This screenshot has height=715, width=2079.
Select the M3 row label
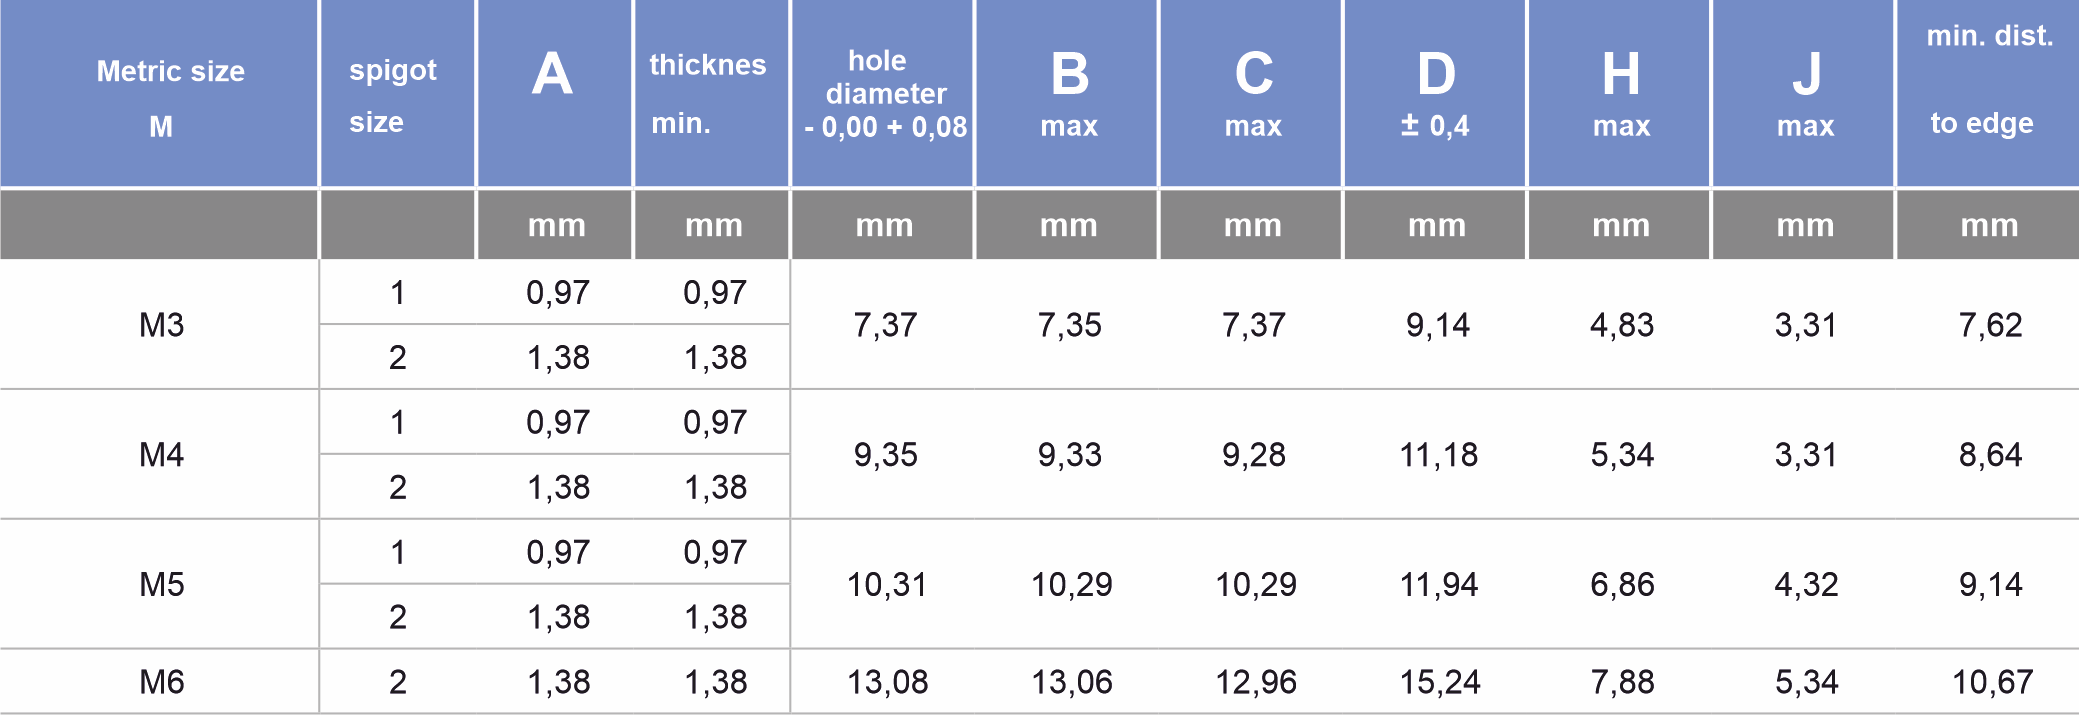(161, 325)
